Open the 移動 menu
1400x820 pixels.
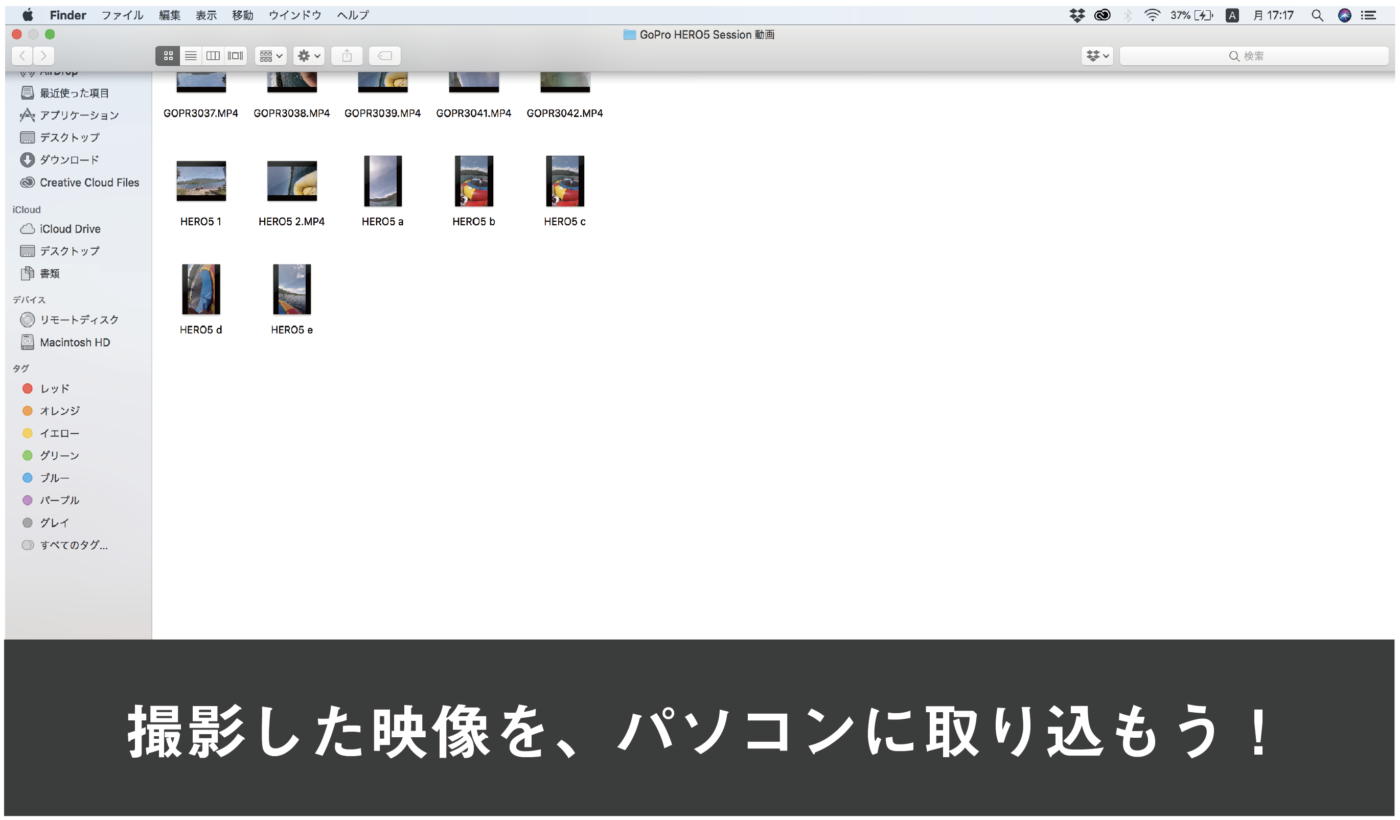[243, 15]
